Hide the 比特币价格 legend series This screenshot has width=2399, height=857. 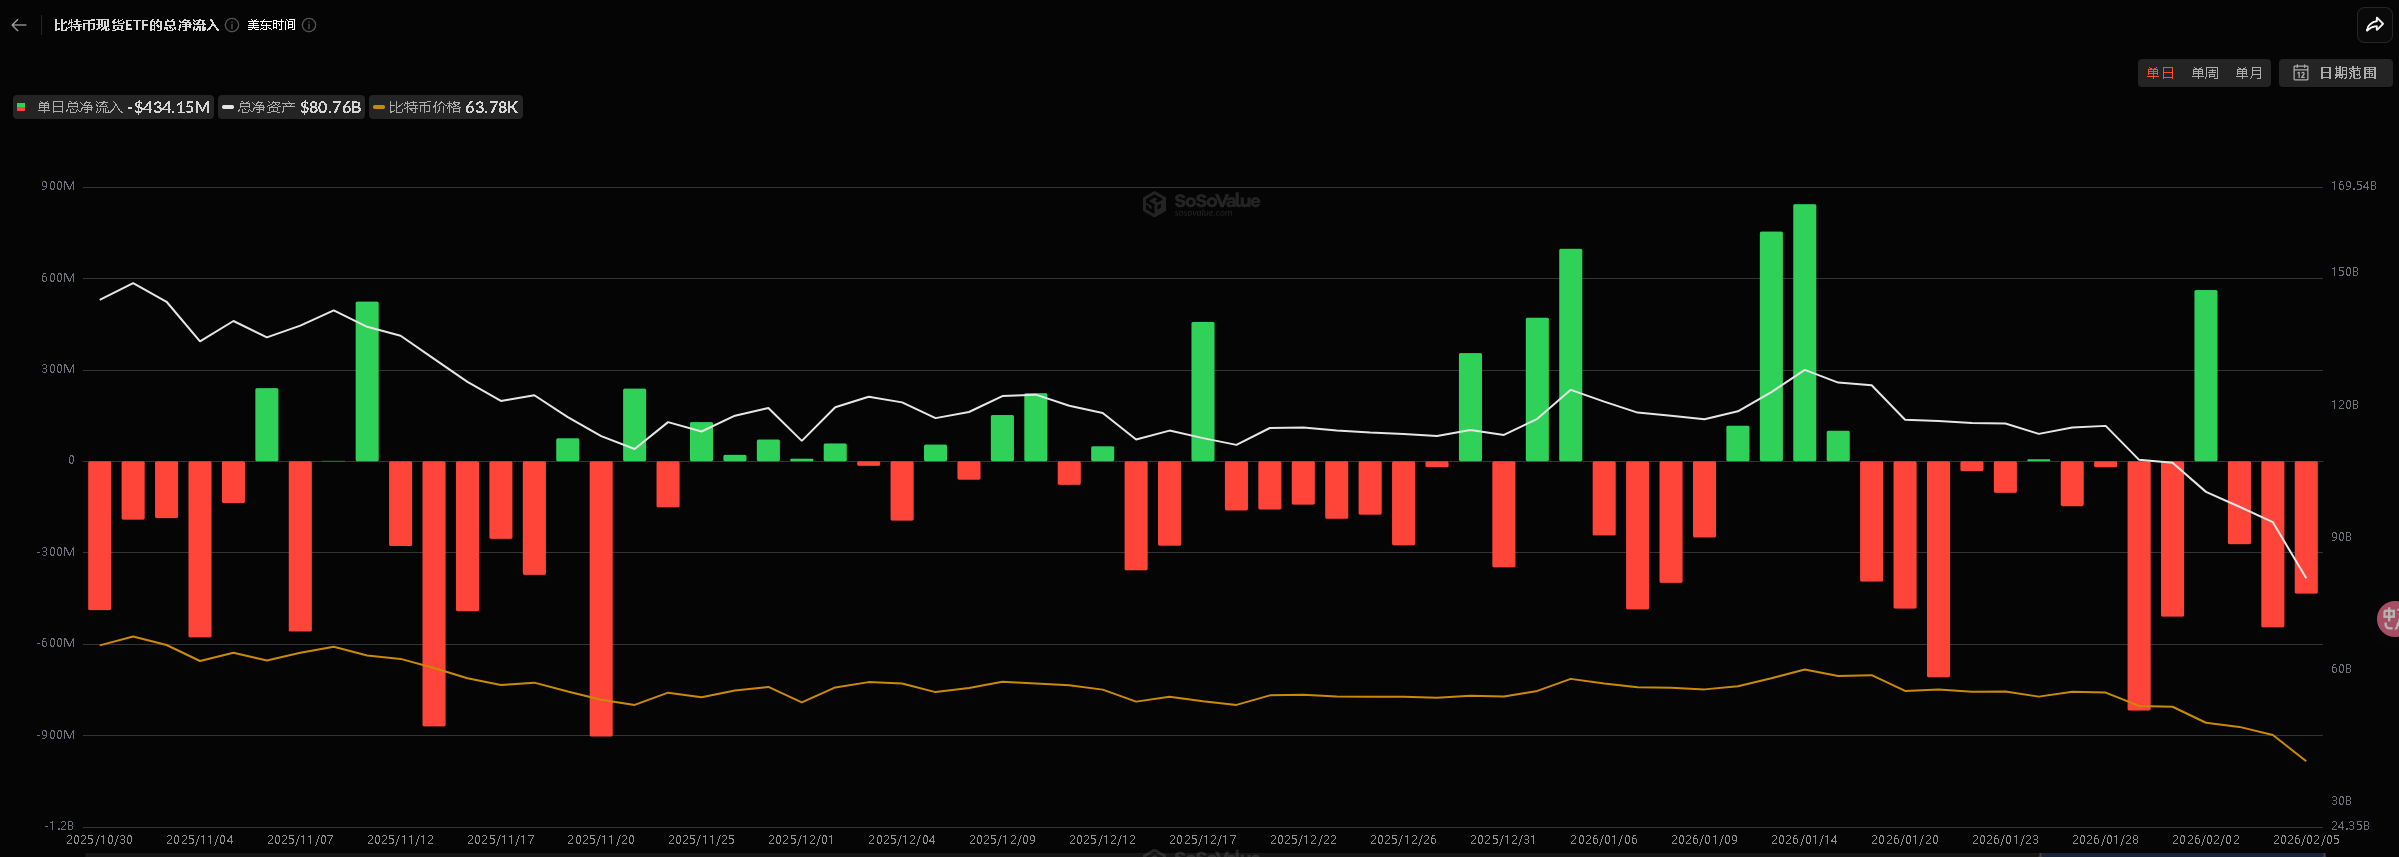[x=445, y=107]
